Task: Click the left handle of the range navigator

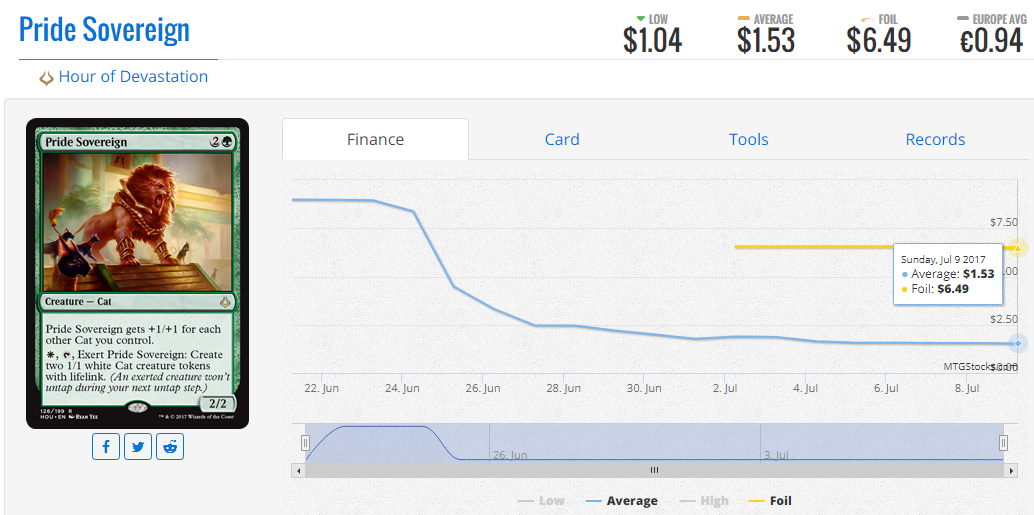Action: point(306,443)
